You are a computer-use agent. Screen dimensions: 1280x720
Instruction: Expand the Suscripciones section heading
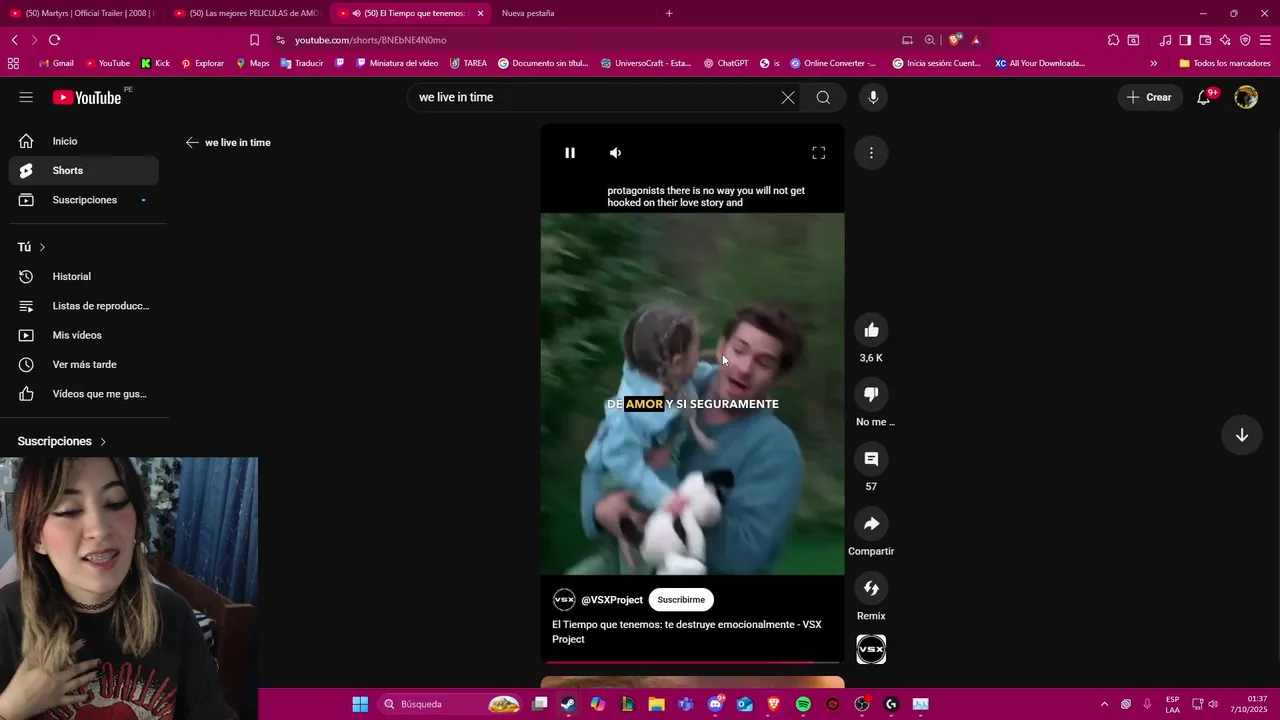(62, 441)
